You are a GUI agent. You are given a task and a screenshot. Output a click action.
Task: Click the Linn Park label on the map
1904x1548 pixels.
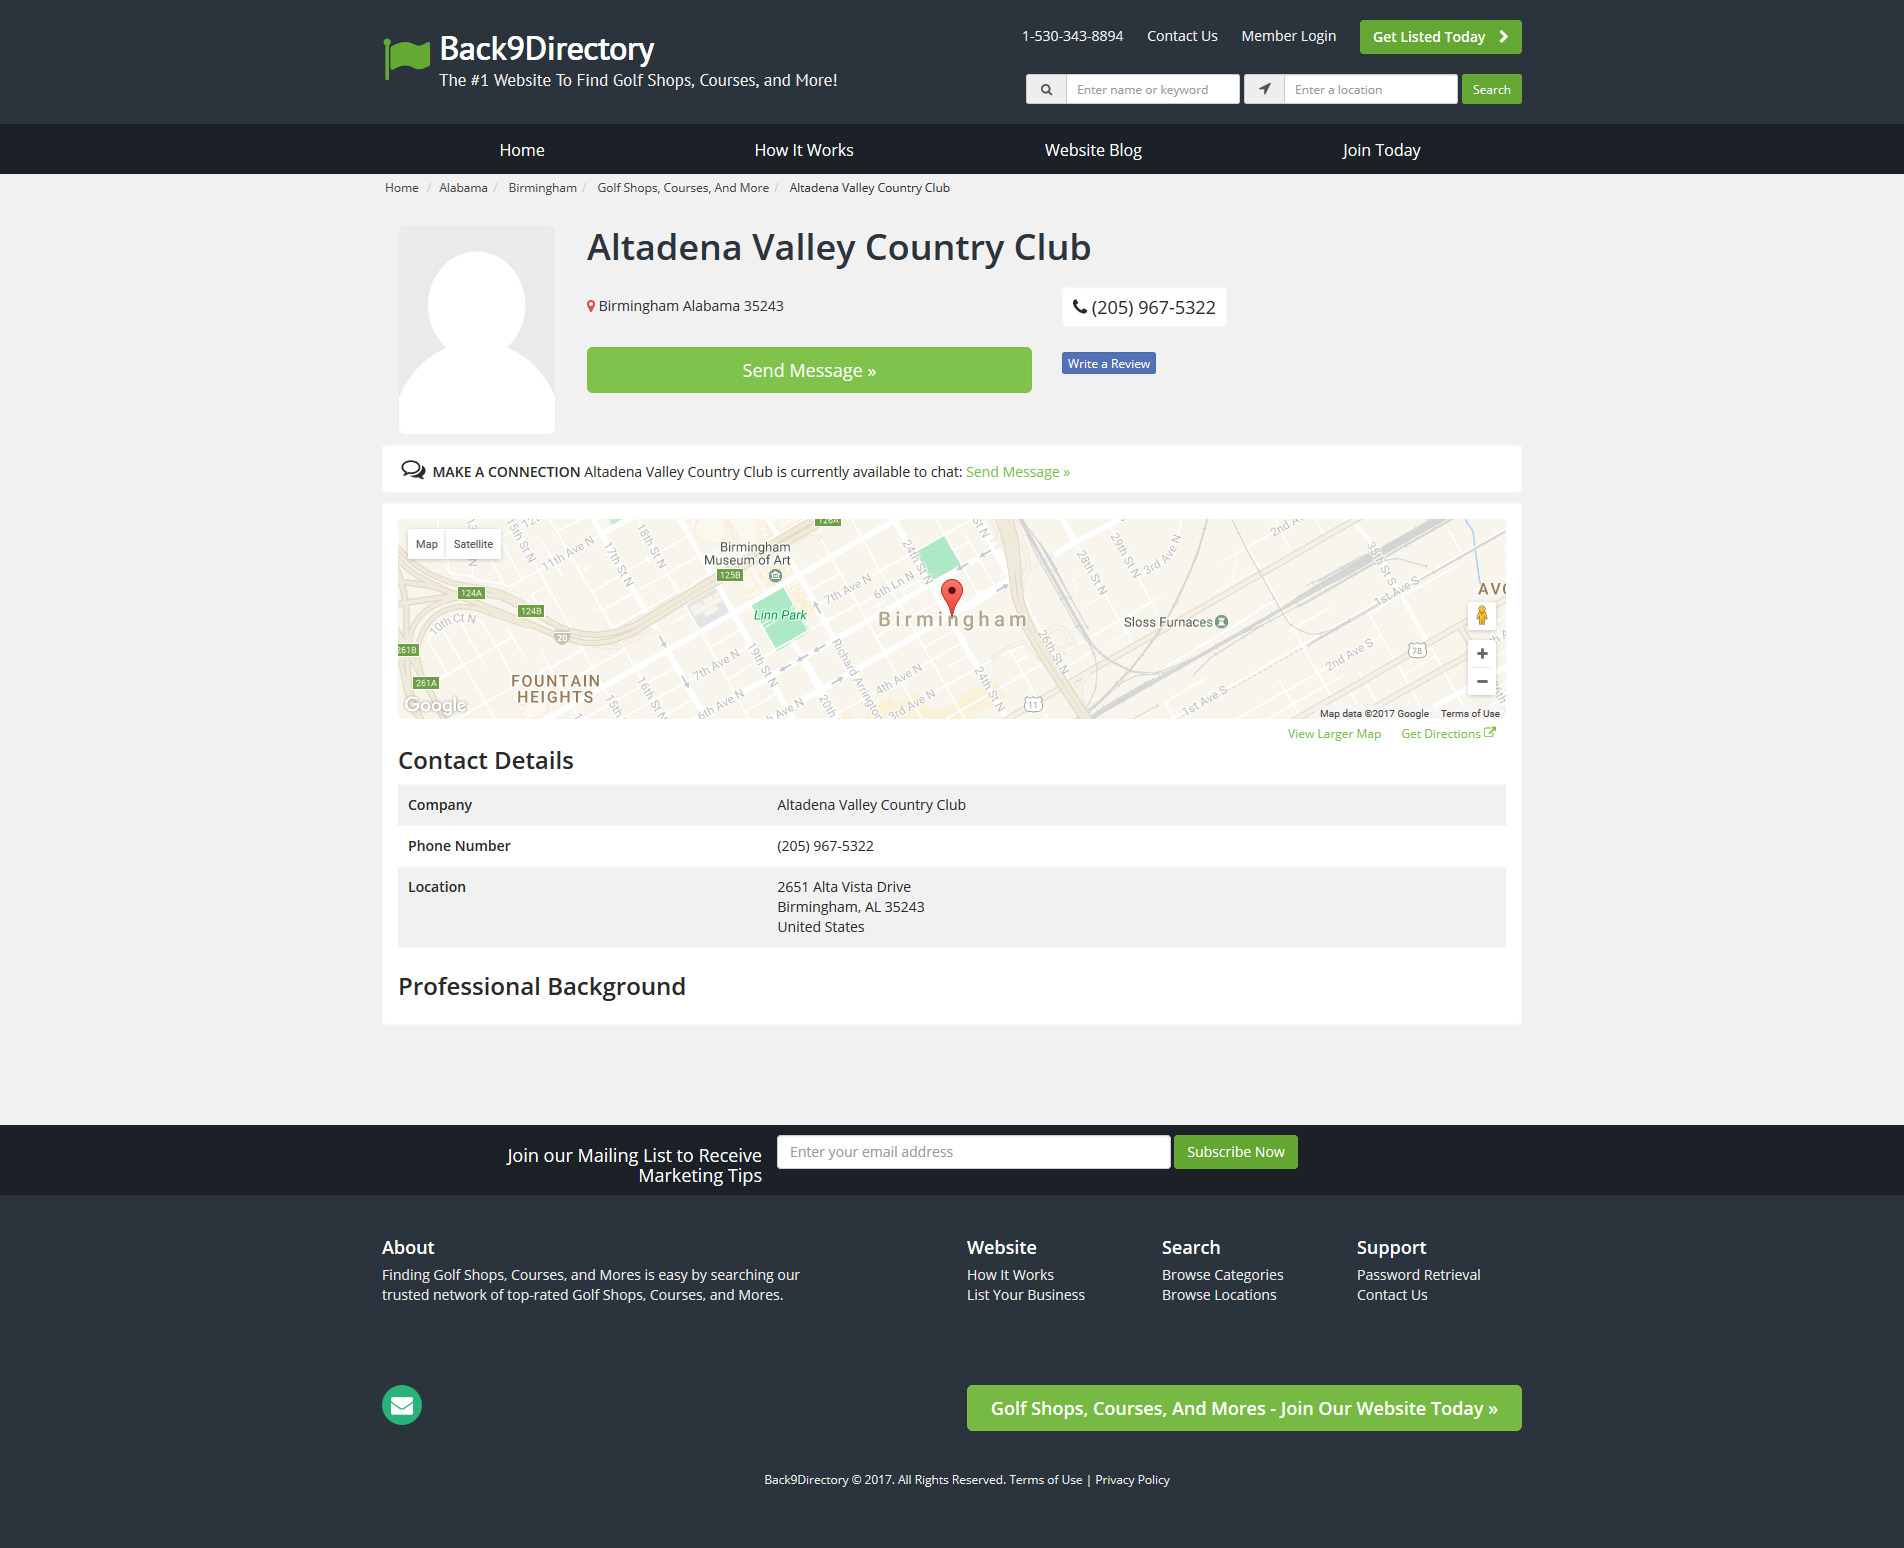[x=780, y=615]
